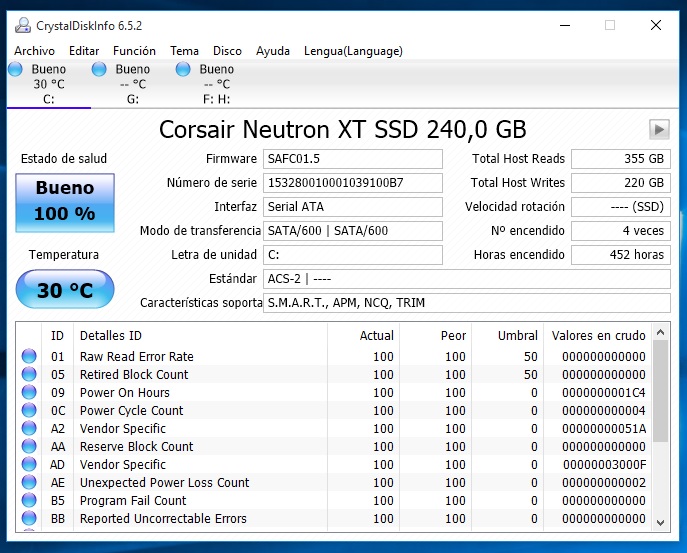Viewport: 687px width, 553px height.
Task: Click raw value 0000000001C4
Action: [x=604, y=393]
